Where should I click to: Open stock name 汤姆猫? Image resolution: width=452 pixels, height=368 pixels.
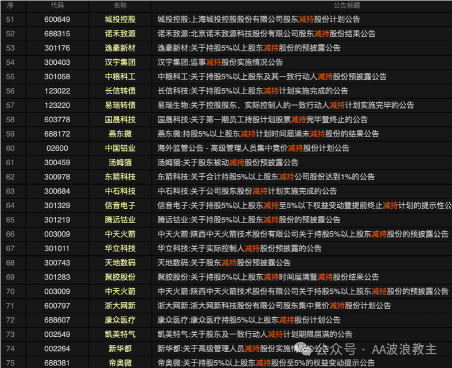(120, 163)
